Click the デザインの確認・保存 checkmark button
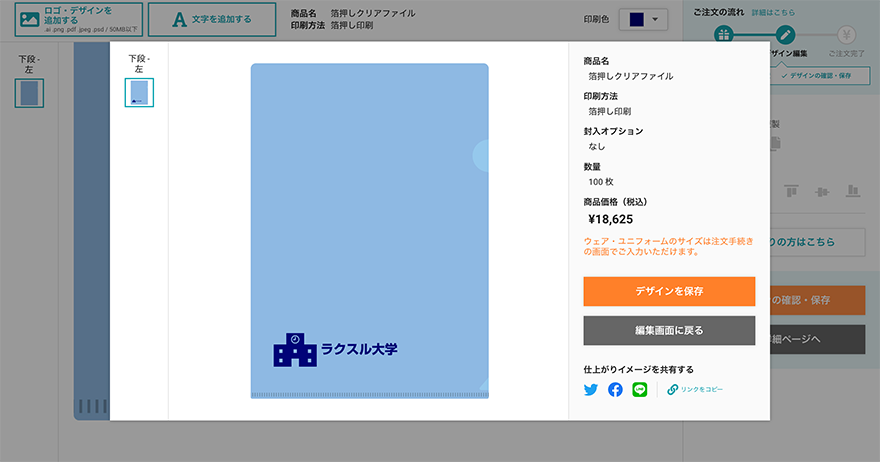Screen dimensions: 880x462 817,76
